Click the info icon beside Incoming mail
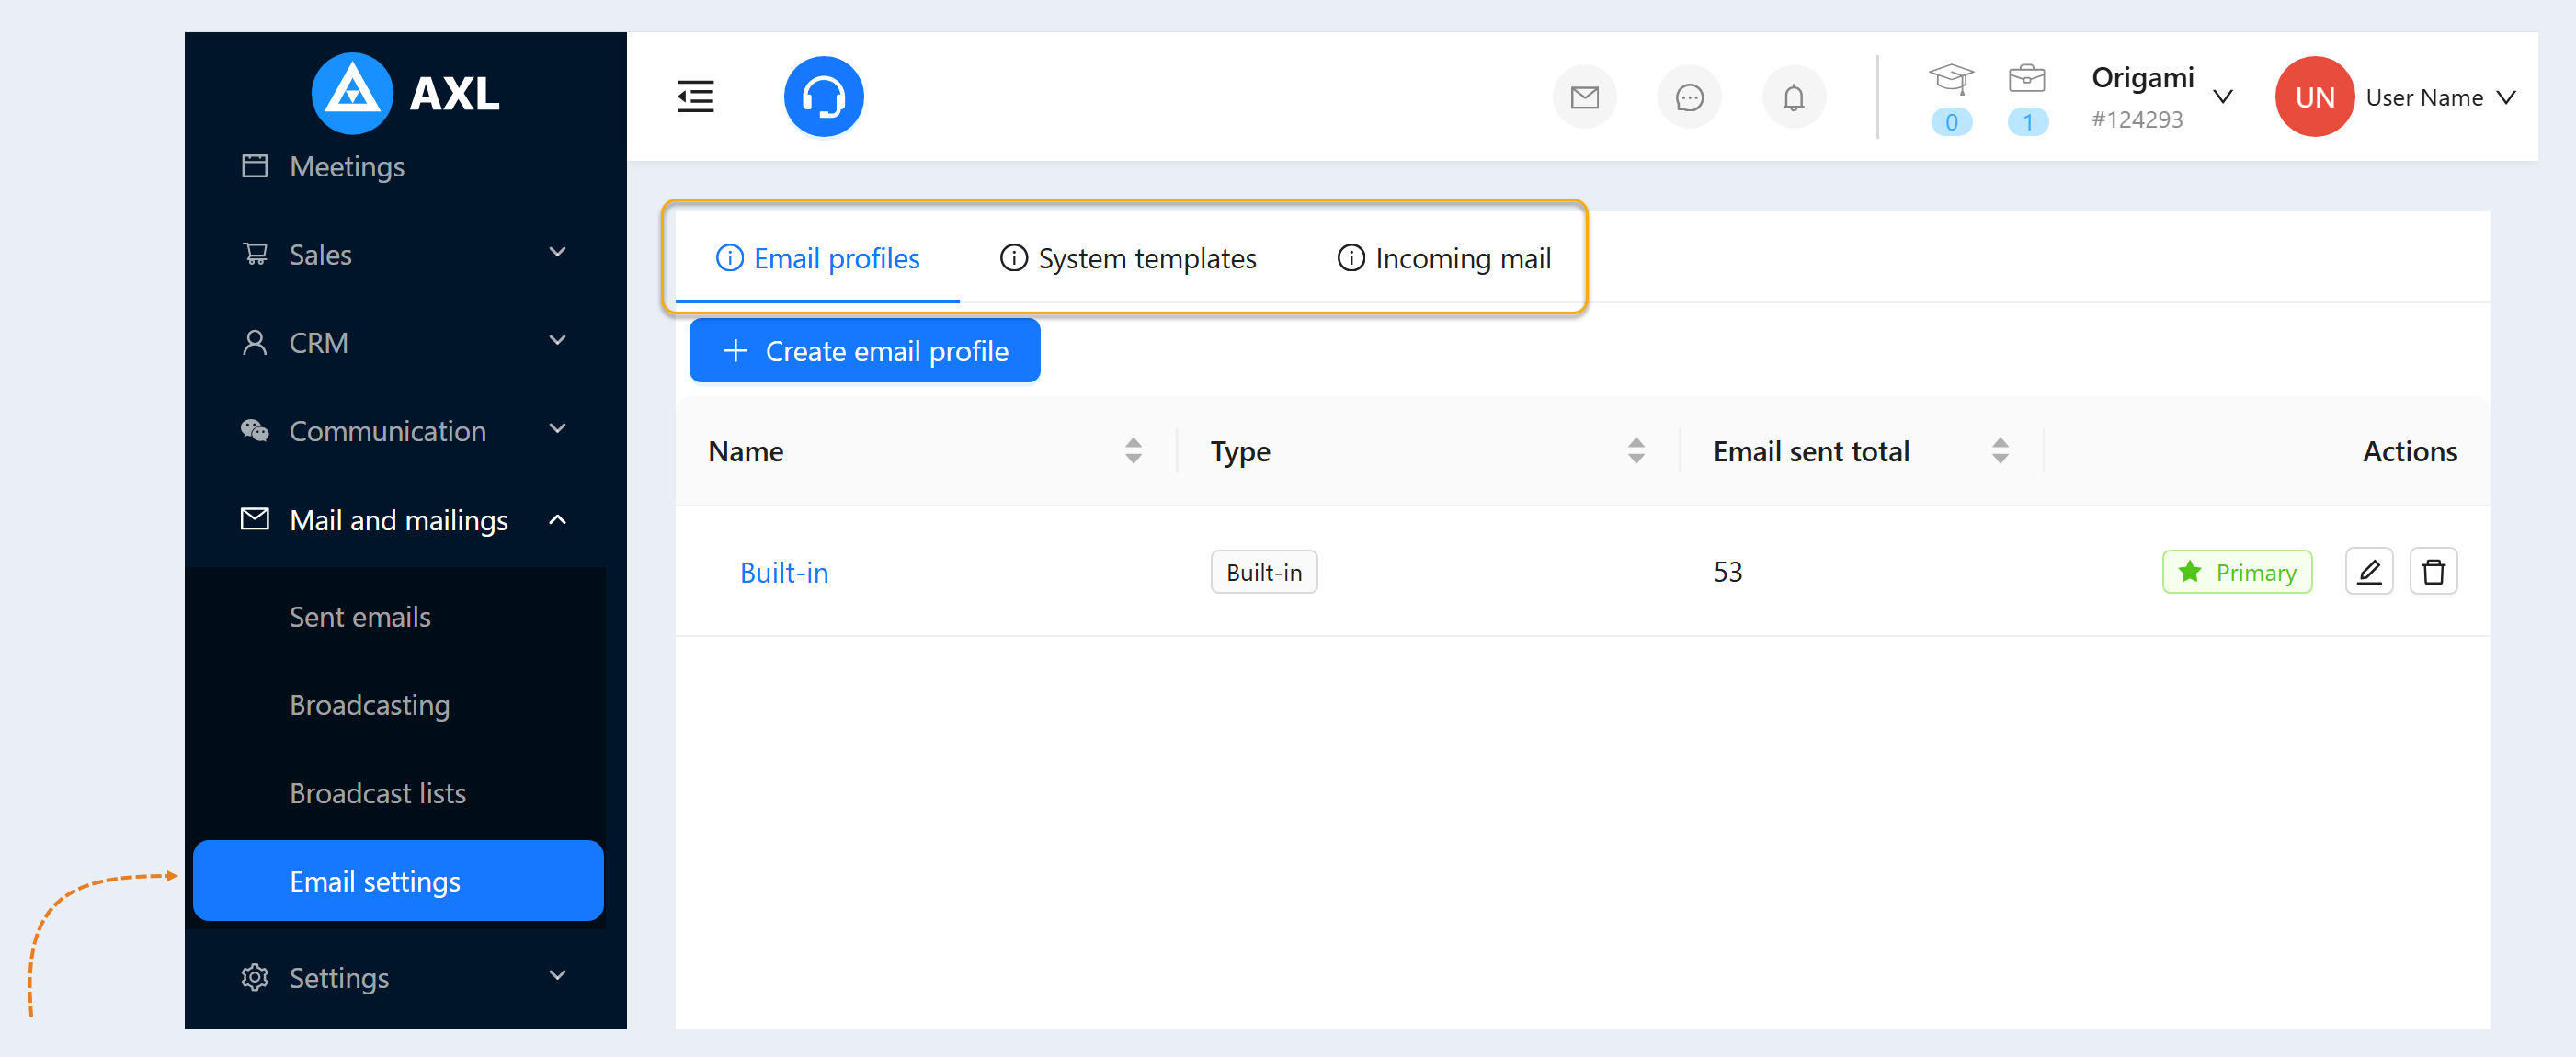This screenshot has height=1057, width=2576. (1351, 258)
